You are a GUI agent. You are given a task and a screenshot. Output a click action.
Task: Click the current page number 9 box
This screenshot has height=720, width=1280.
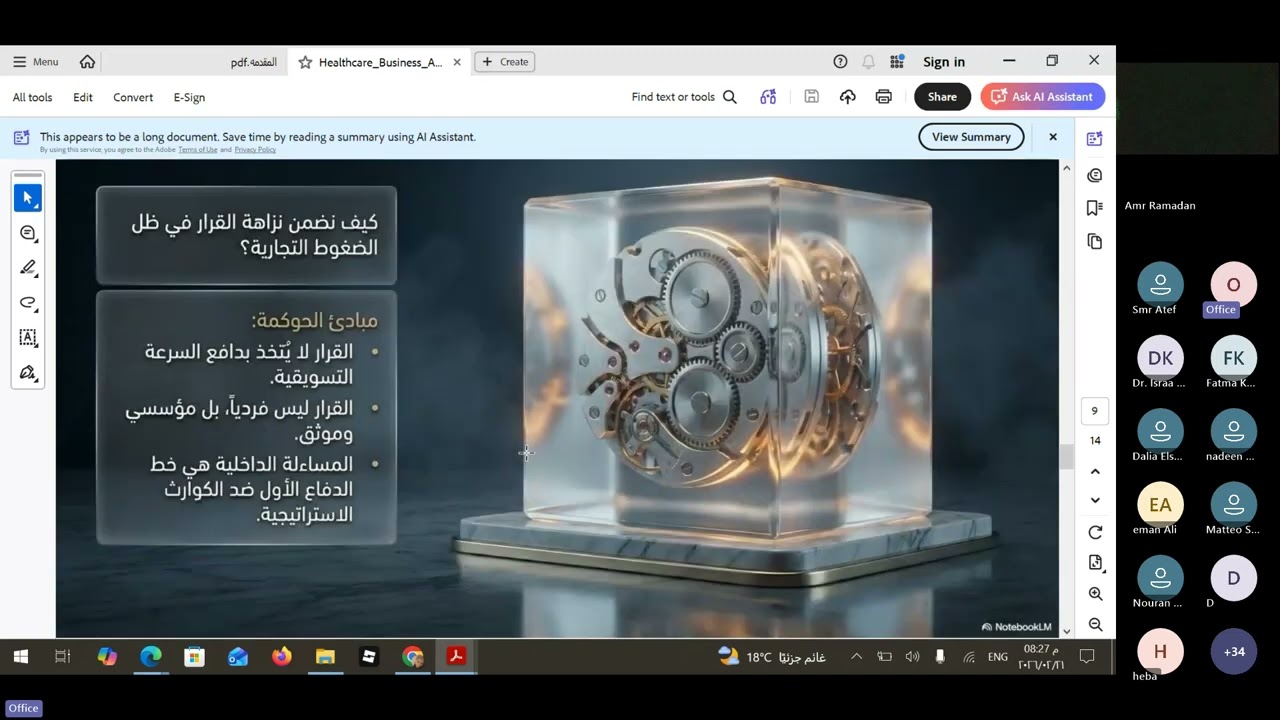pos(1095,411)
